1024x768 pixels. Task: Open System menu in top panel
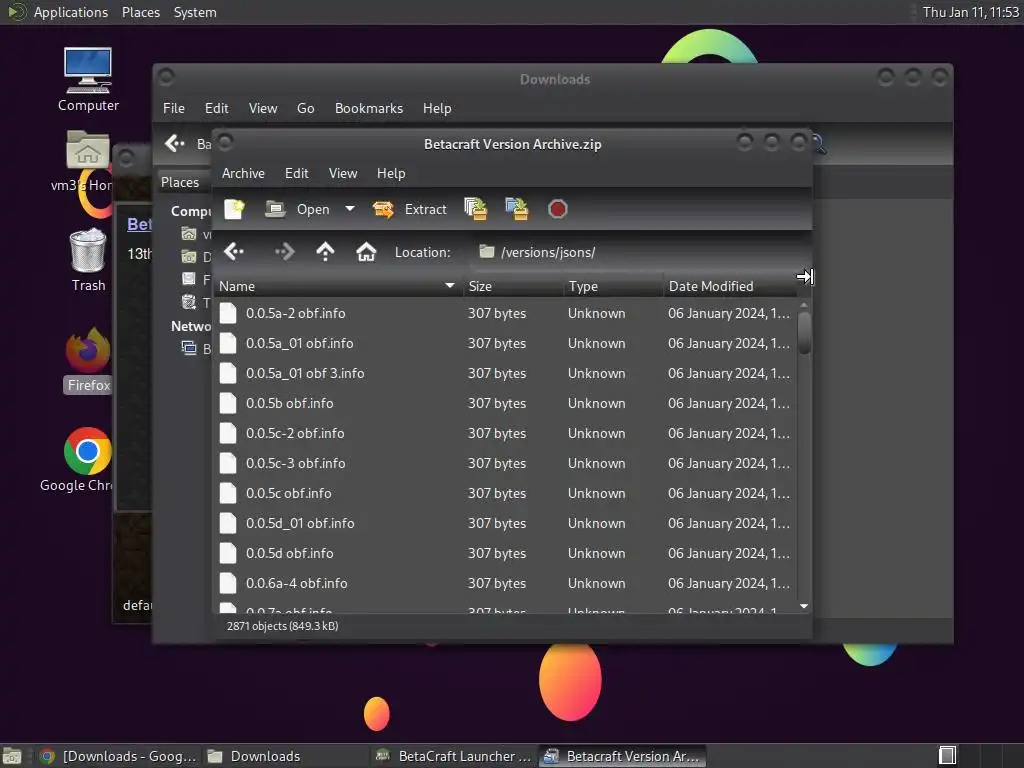(x=195, y=12)
